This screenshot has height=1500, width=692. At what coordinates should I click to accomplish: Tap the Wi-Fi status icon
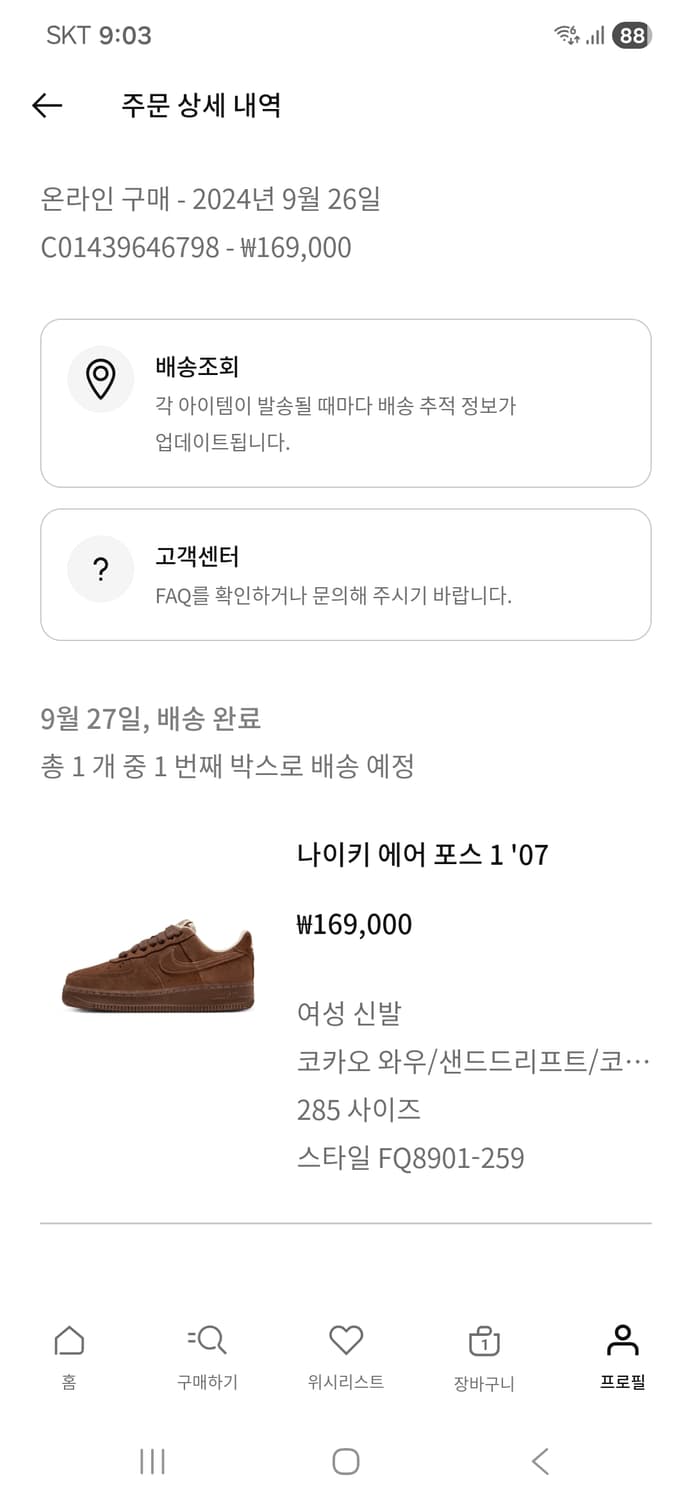pos(564,33)
